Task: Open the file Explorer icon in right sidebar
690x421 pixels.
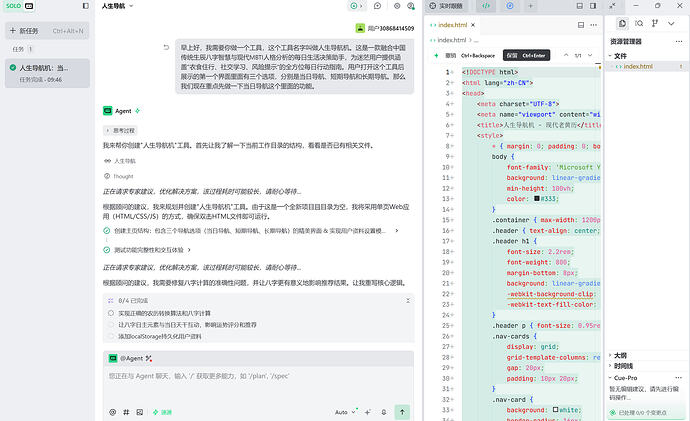Action: click(622, 23)
